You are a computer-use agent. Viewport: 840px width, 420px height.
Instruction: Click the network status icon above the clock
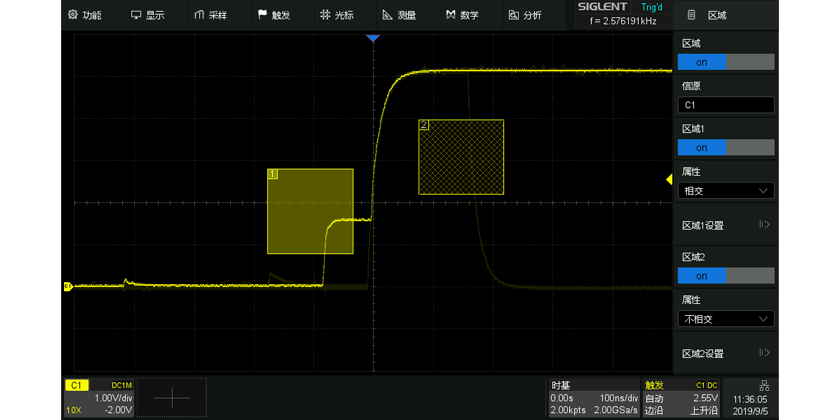tap(765, 385)
